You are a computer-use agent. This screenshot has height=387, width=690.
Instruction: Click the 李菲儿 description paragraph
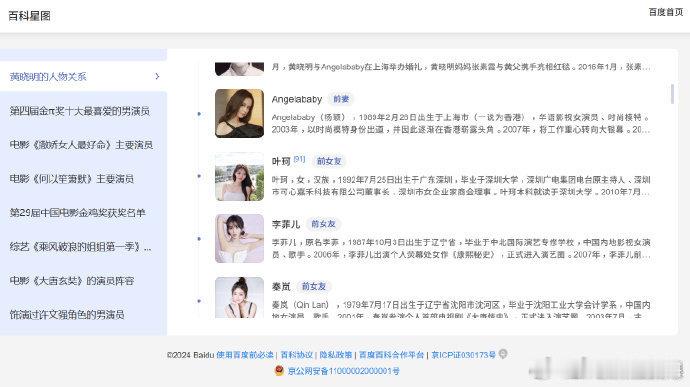tap(461, 248)
